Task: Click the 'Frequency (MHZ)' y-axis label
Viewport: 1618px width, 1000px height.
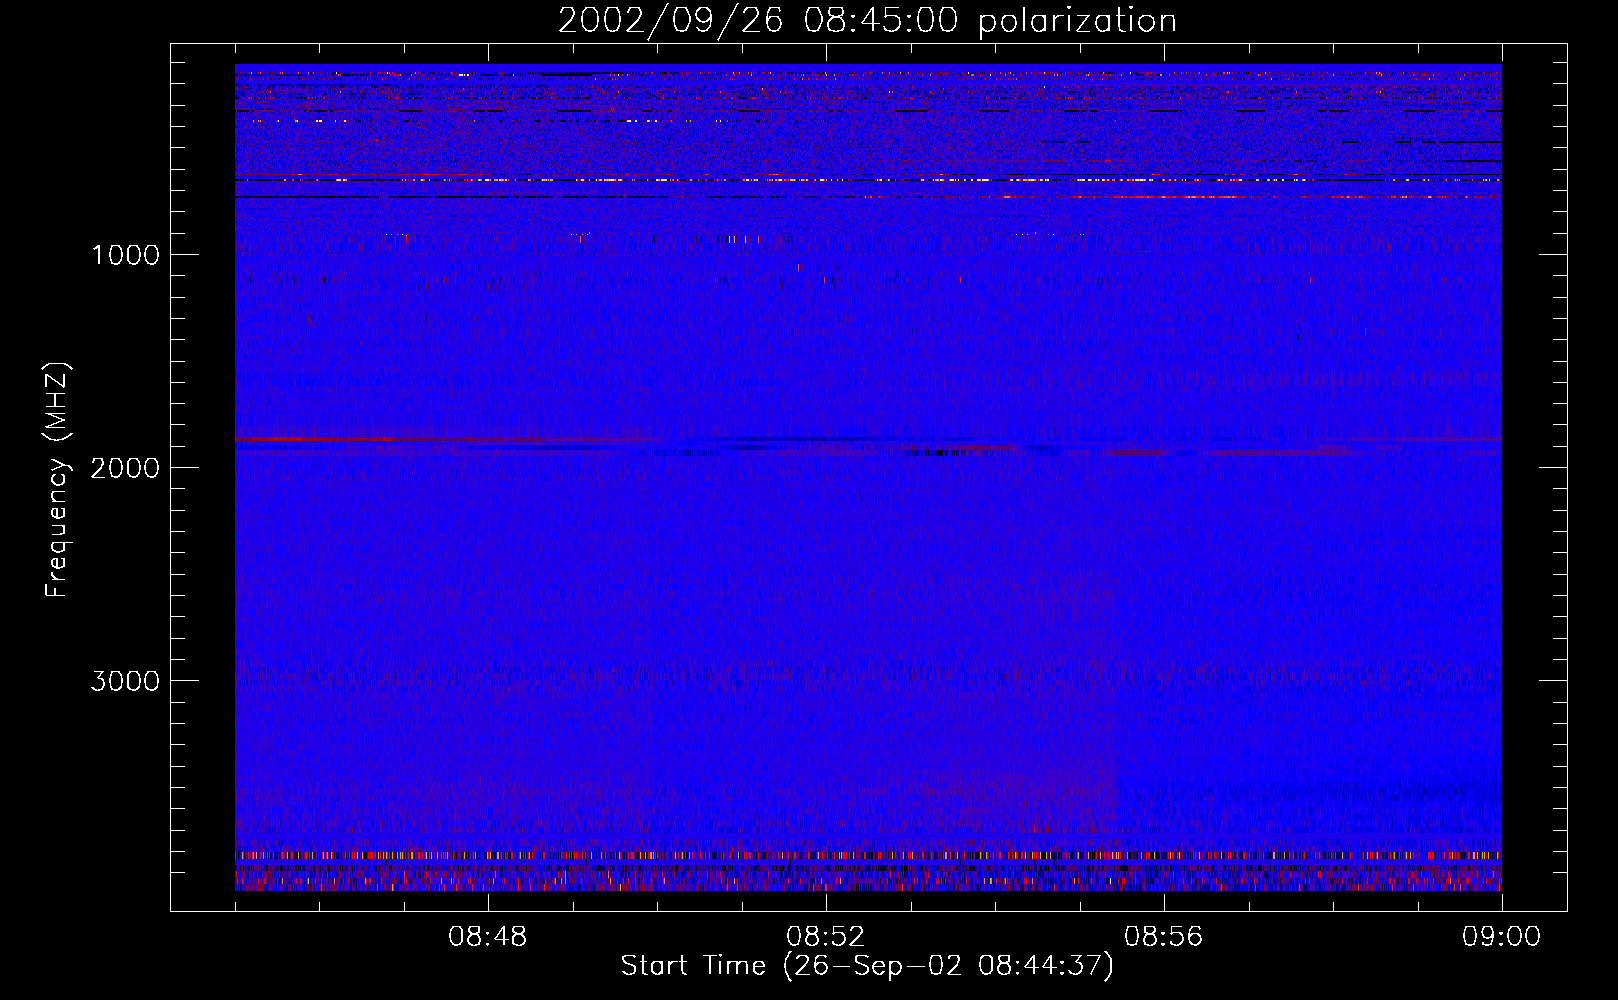Action: point(57,480)
